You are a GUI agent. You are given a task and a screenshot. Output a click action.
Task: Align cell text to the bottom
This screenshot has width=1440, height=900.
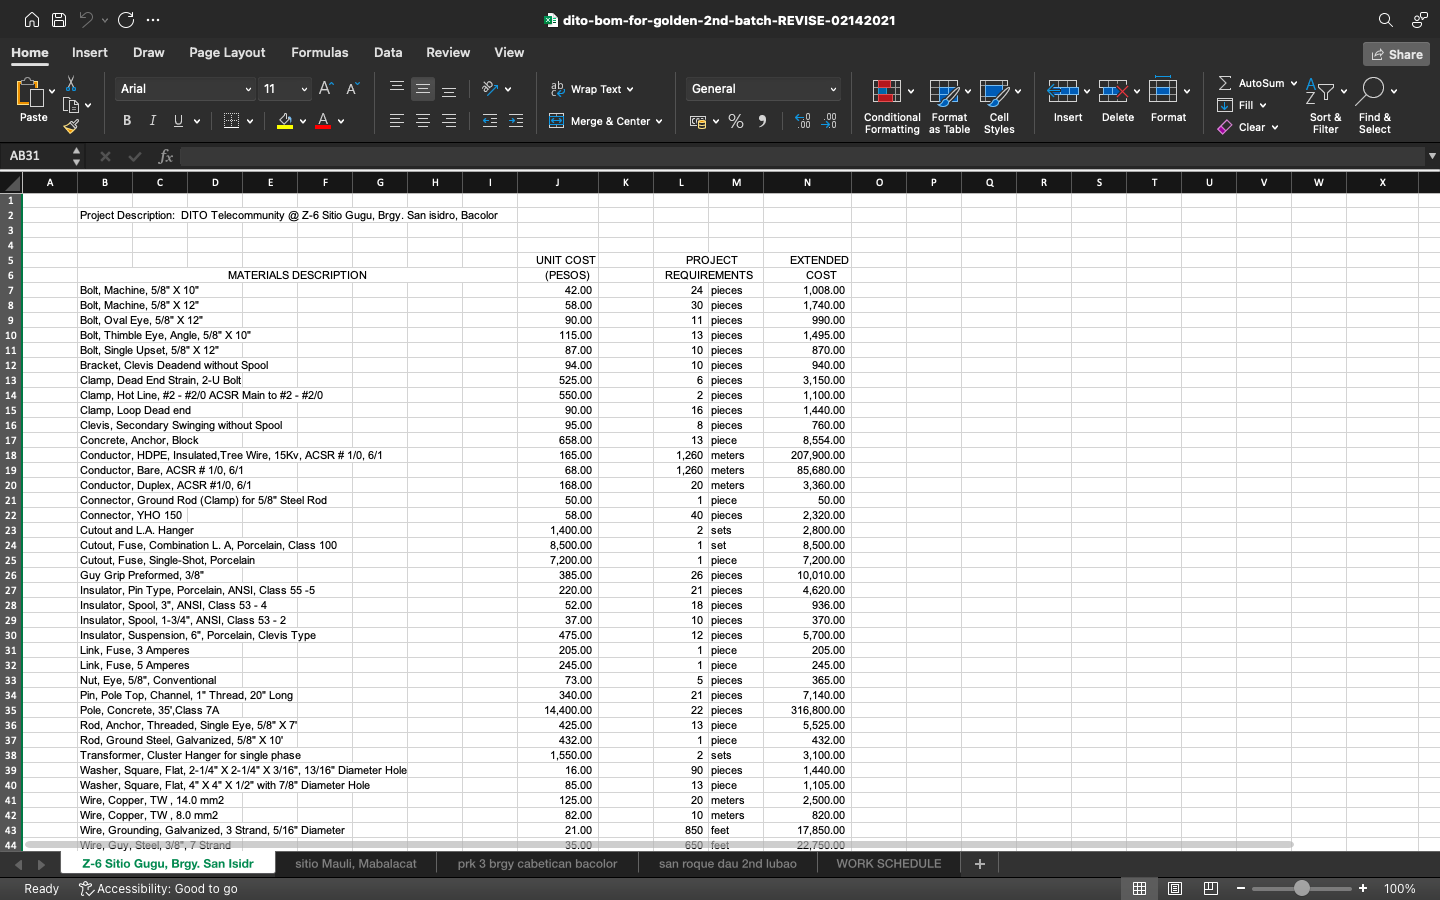[x=449, y=89]
